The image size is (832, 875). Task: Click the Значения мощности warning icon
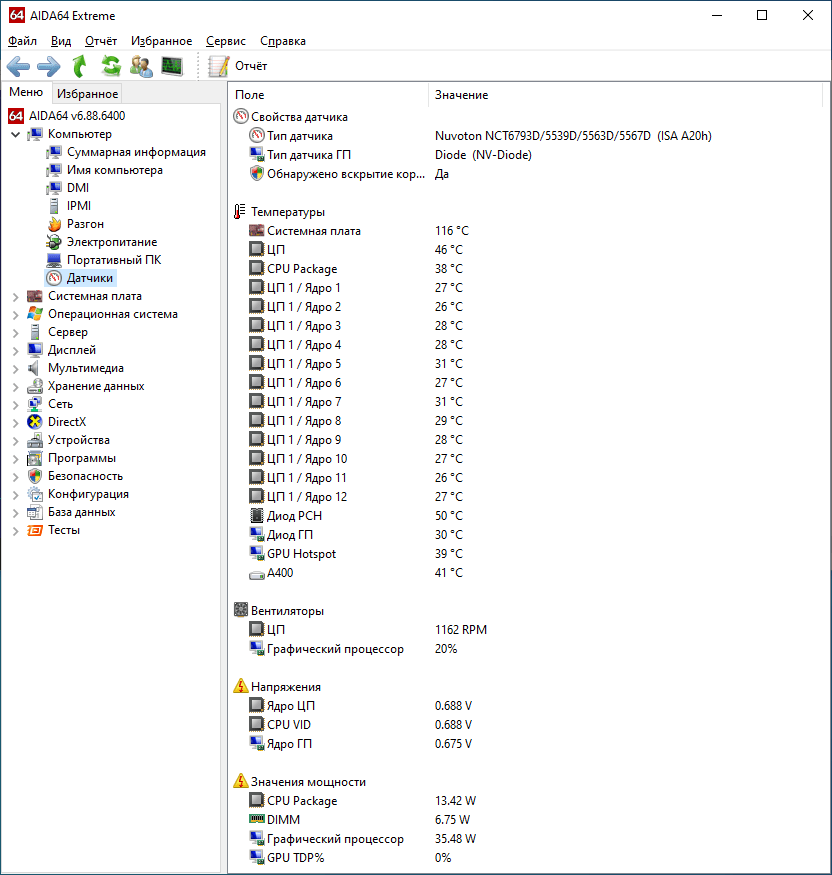click(x=241, y=781)
